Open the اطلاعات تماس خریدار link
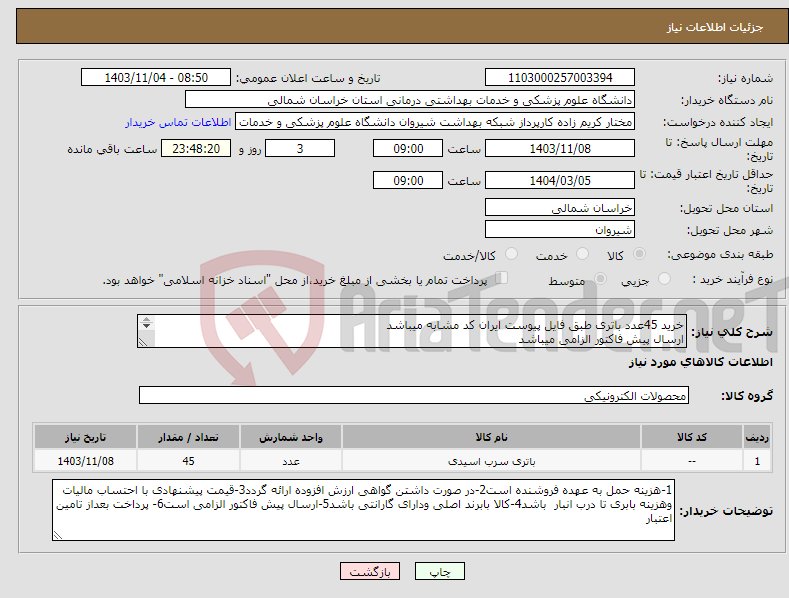The height and width of the screenshot is (598, 789). (178, 122)
